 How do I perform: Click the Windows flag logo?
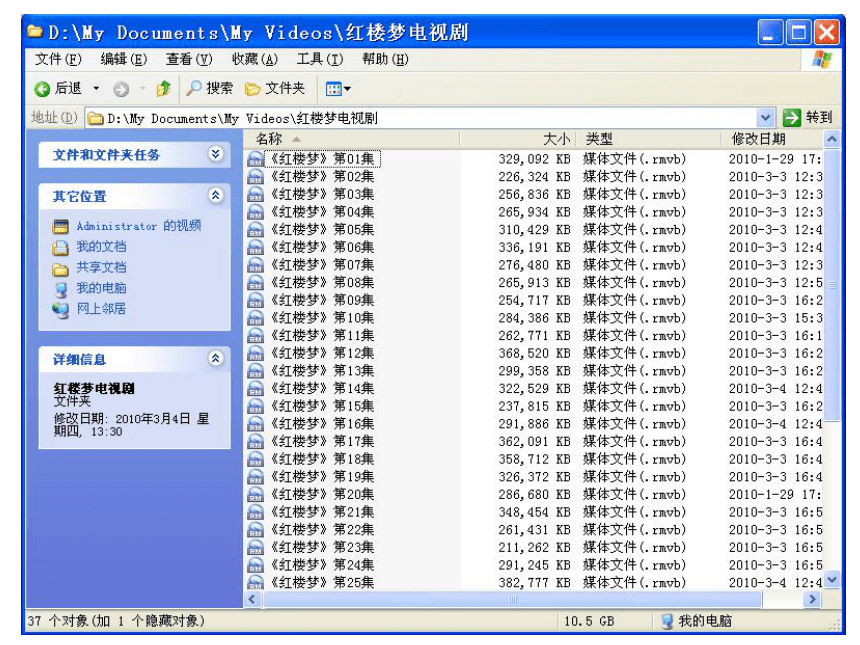click(822, 59)
